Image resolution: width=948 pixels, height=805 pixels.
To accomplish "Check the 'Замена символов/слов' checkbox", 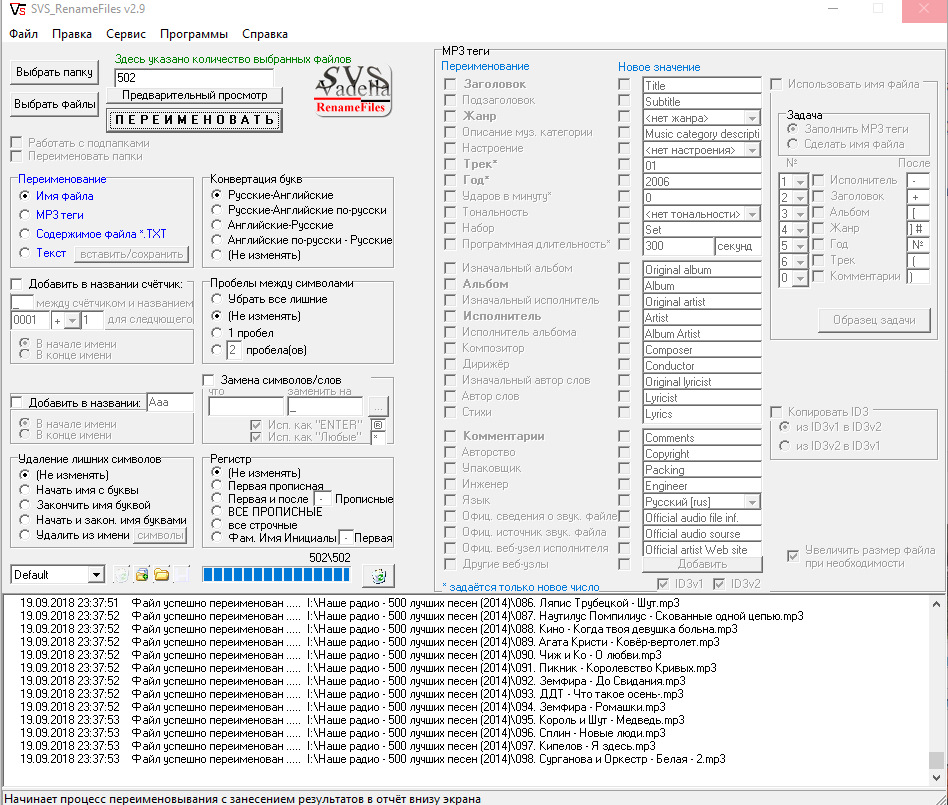I will click(x=209, y=380).
